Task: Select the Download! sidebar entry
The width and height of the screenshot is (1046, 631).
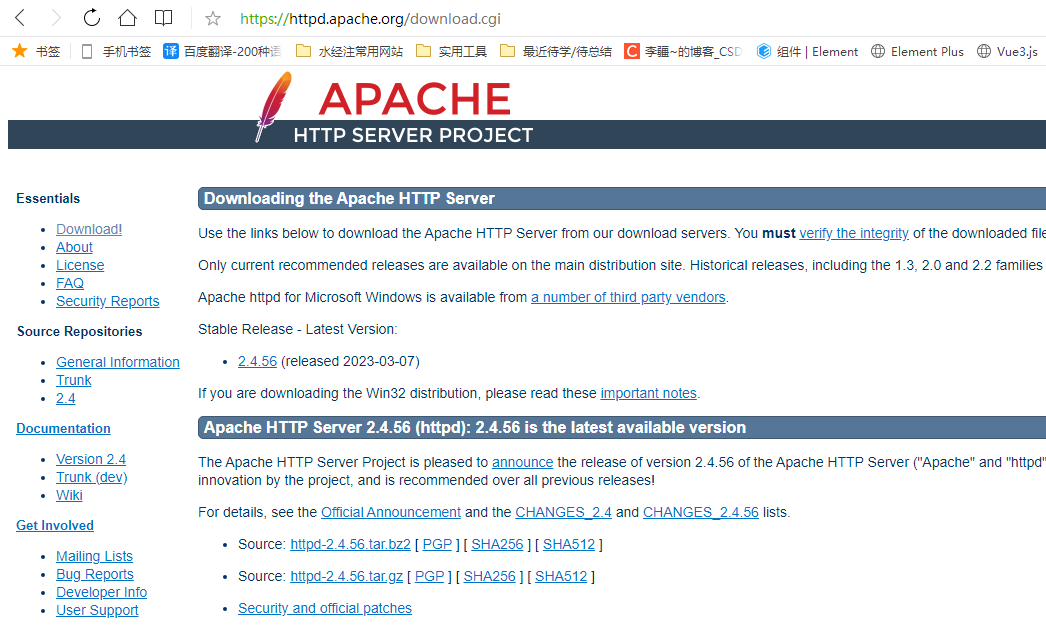Action: pos(88,229)
